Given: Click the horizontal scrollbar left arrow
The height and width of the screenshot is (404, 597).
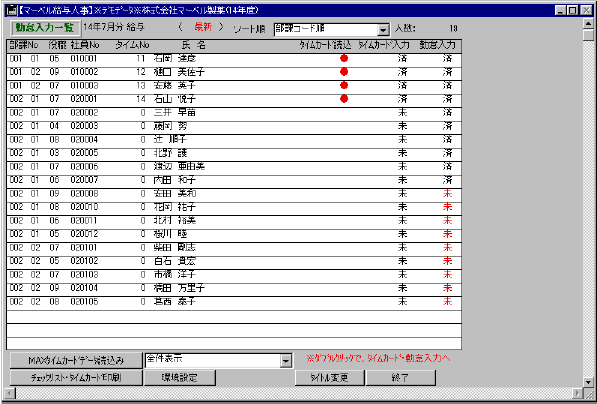Looking at the screenshot, I should [x=9, y=393].
